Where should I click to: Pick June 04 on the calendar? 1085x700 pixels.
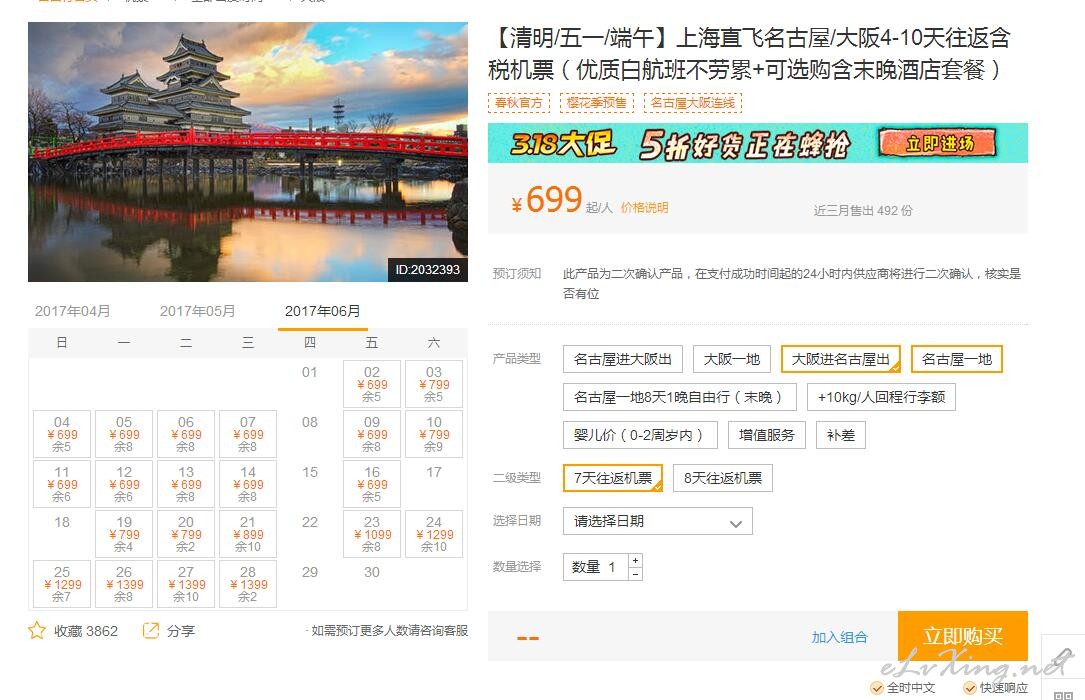pyautogui.click(x=62, y=434)
